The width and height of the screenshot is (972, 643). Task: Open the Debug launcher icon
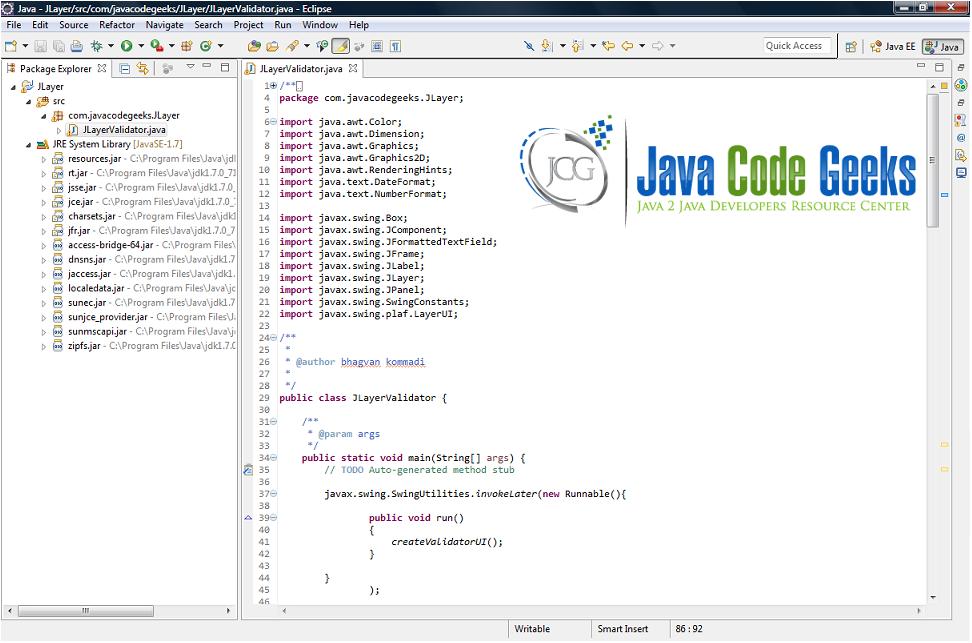click(x=97, y=46)
